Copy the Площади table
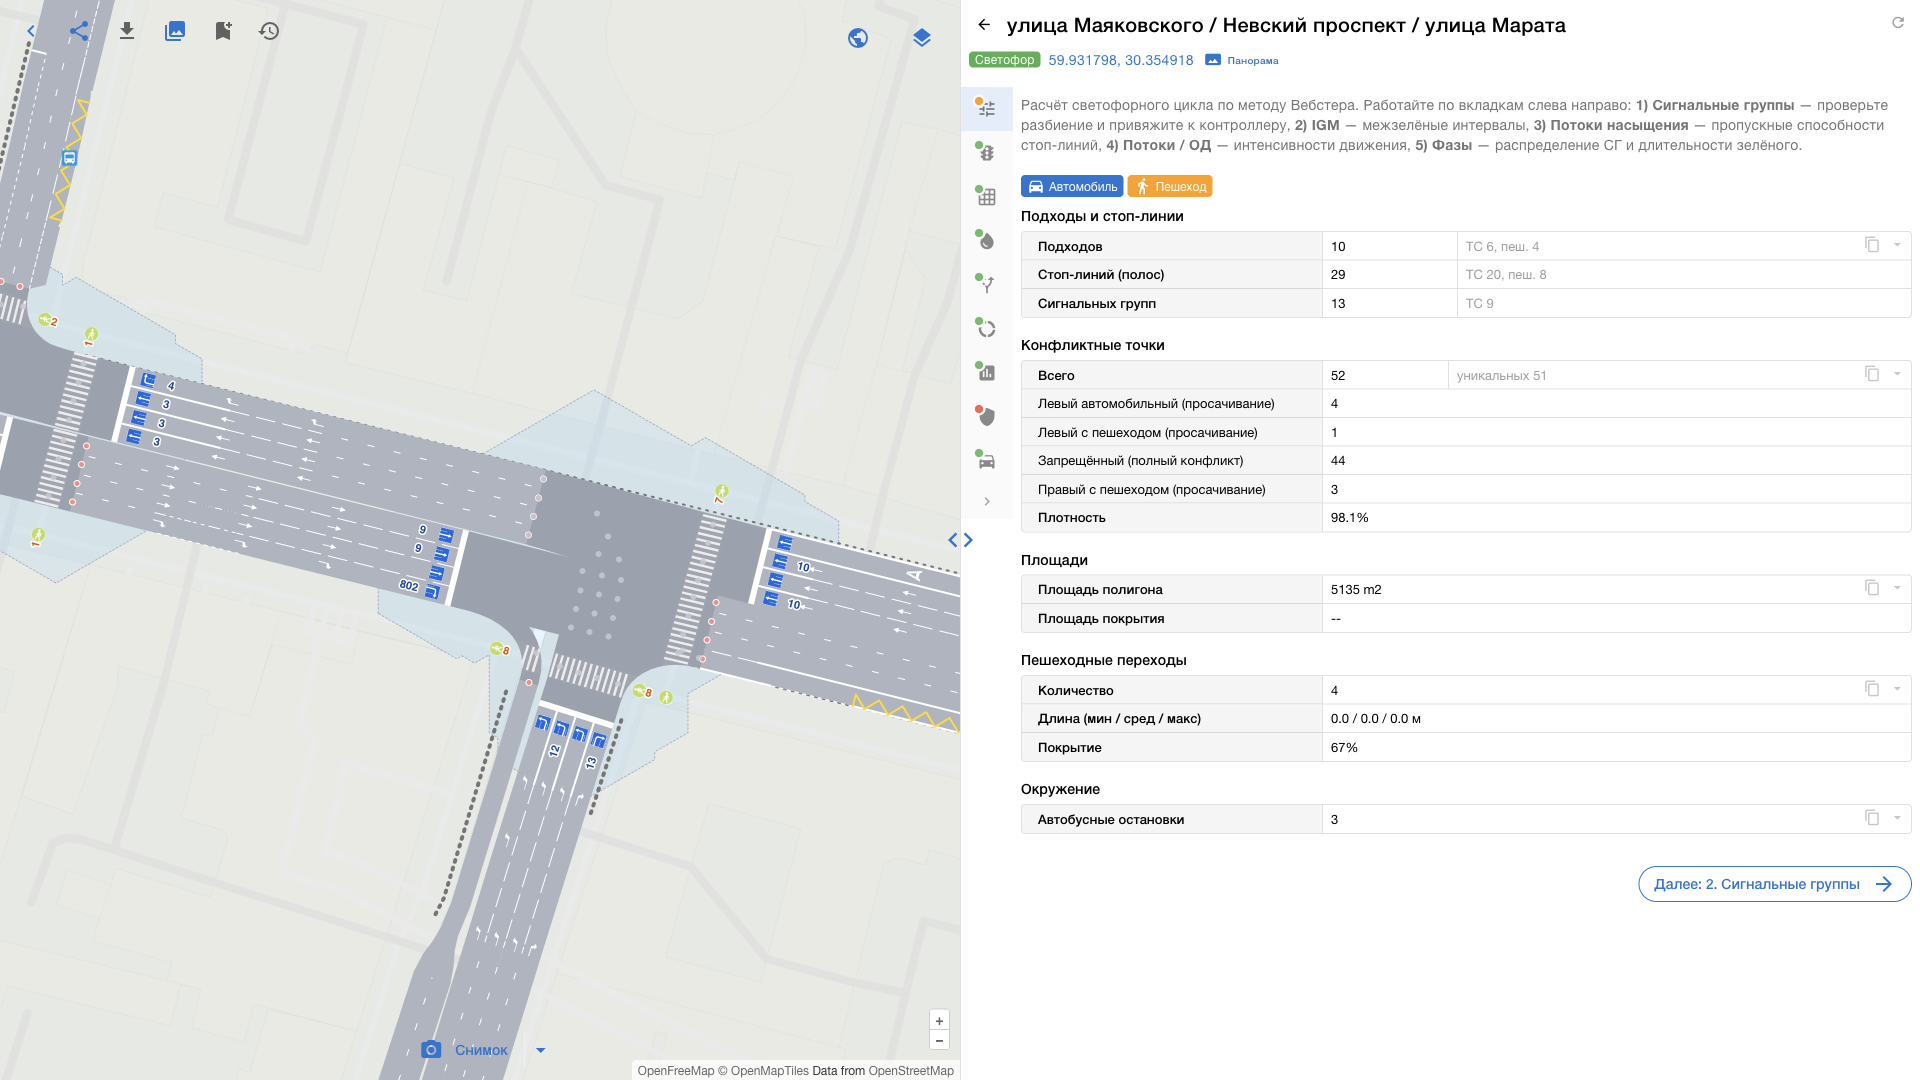Image resolution: width=1920 pixels, height=1080 pixels. (x=1872, y=588)
